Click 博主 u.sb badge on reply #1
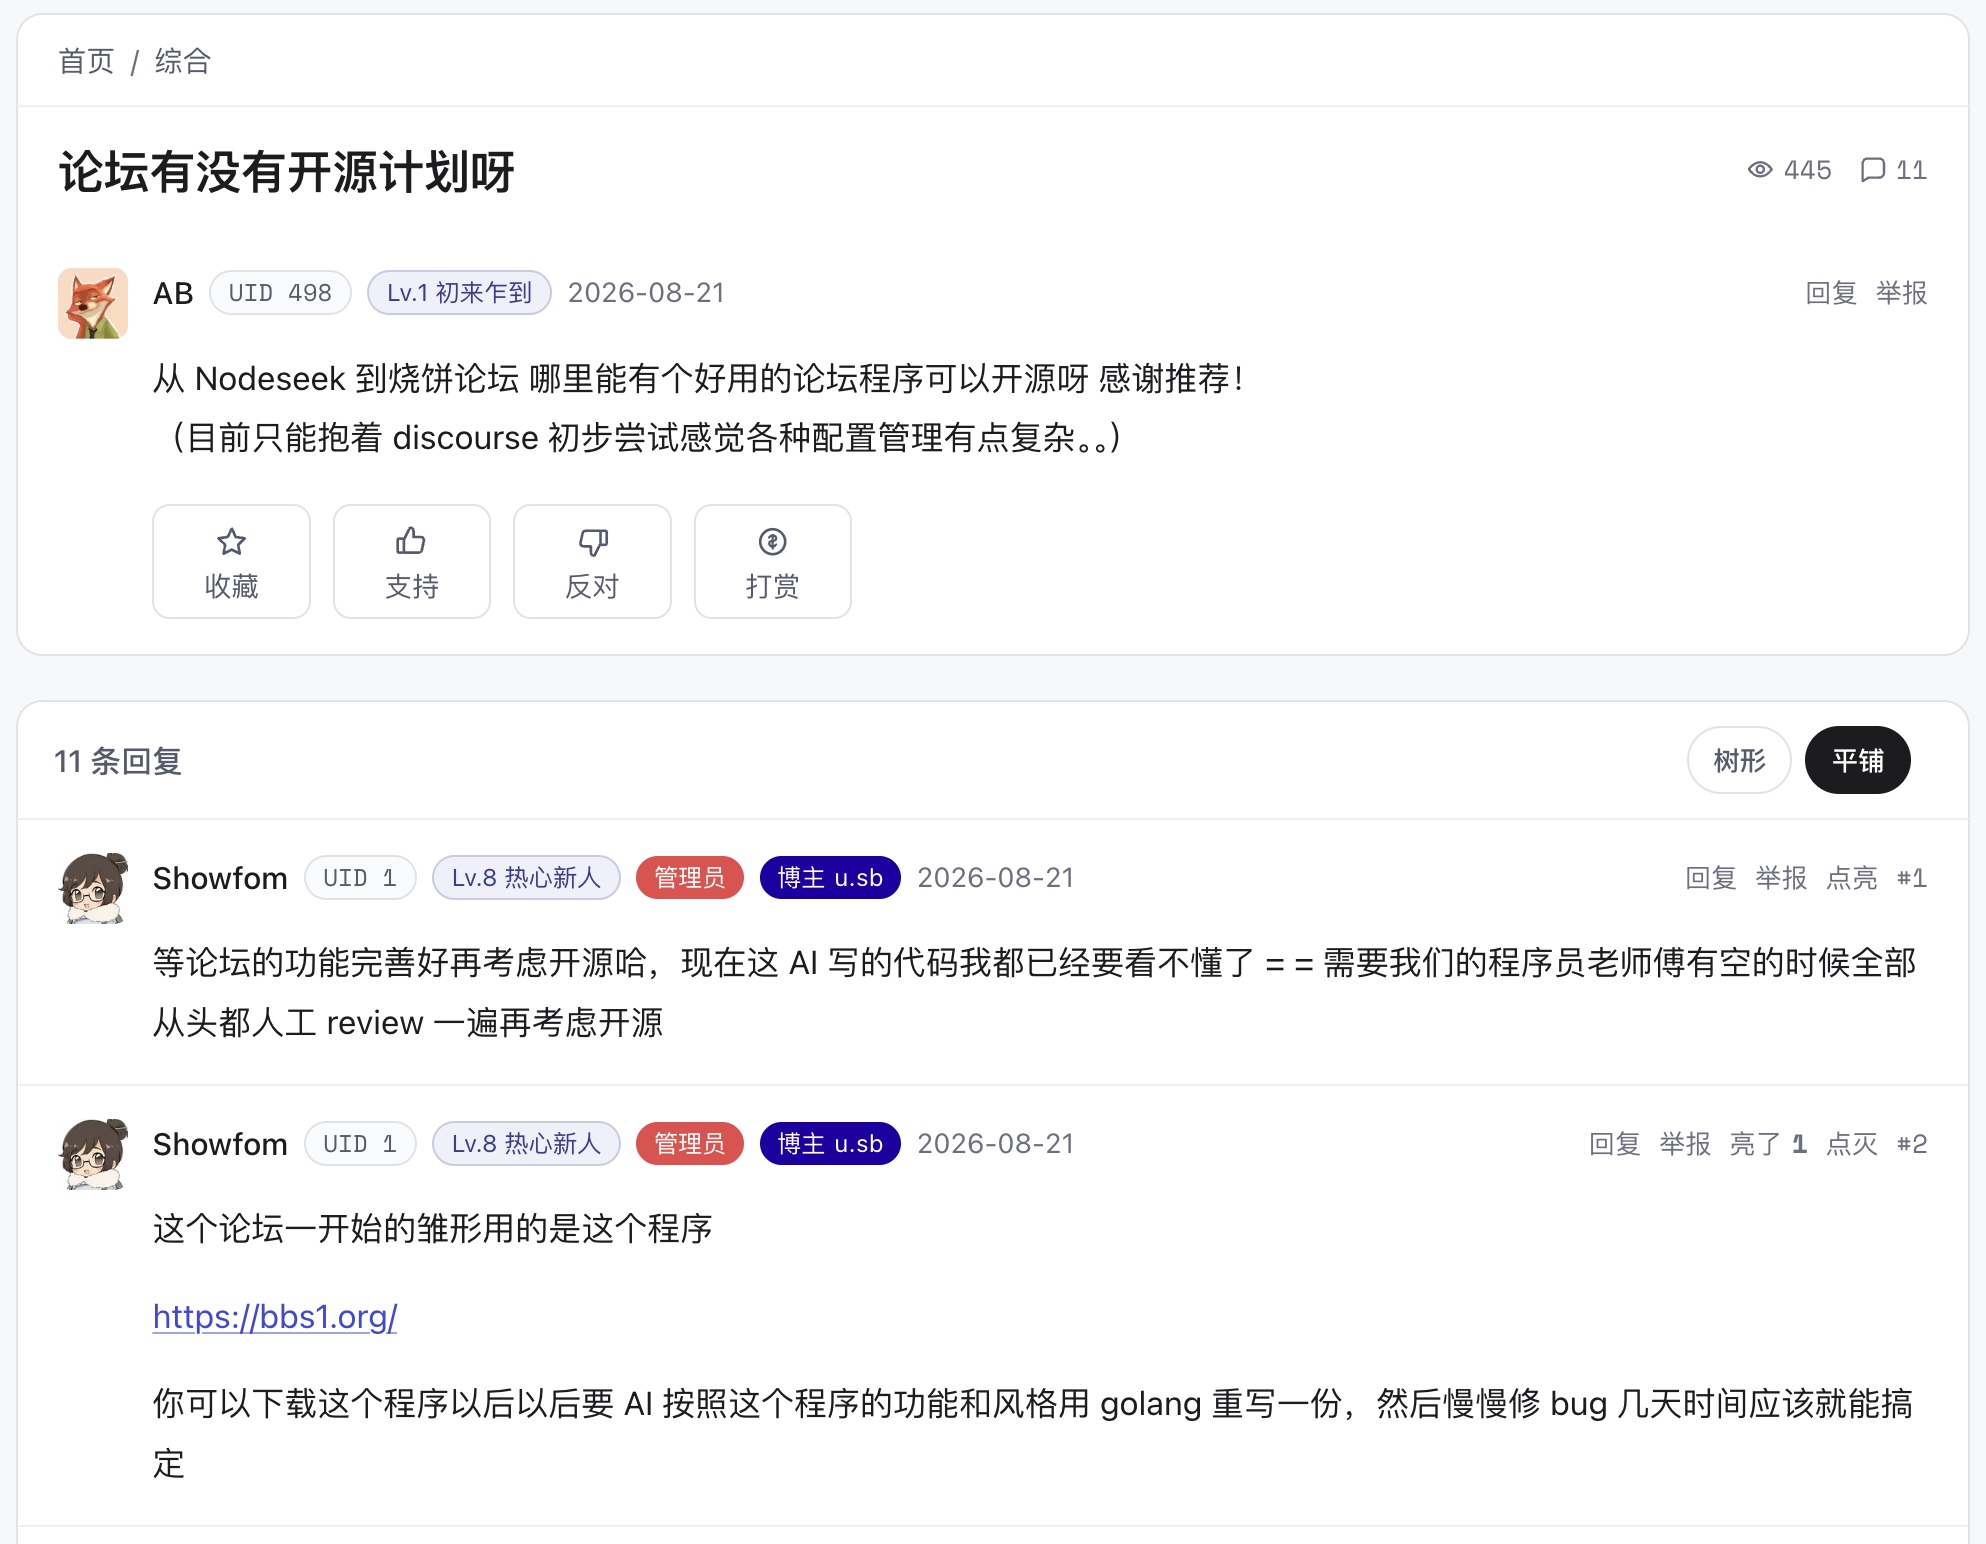Screen dimensions: 1986x1544 click(830, 878)
